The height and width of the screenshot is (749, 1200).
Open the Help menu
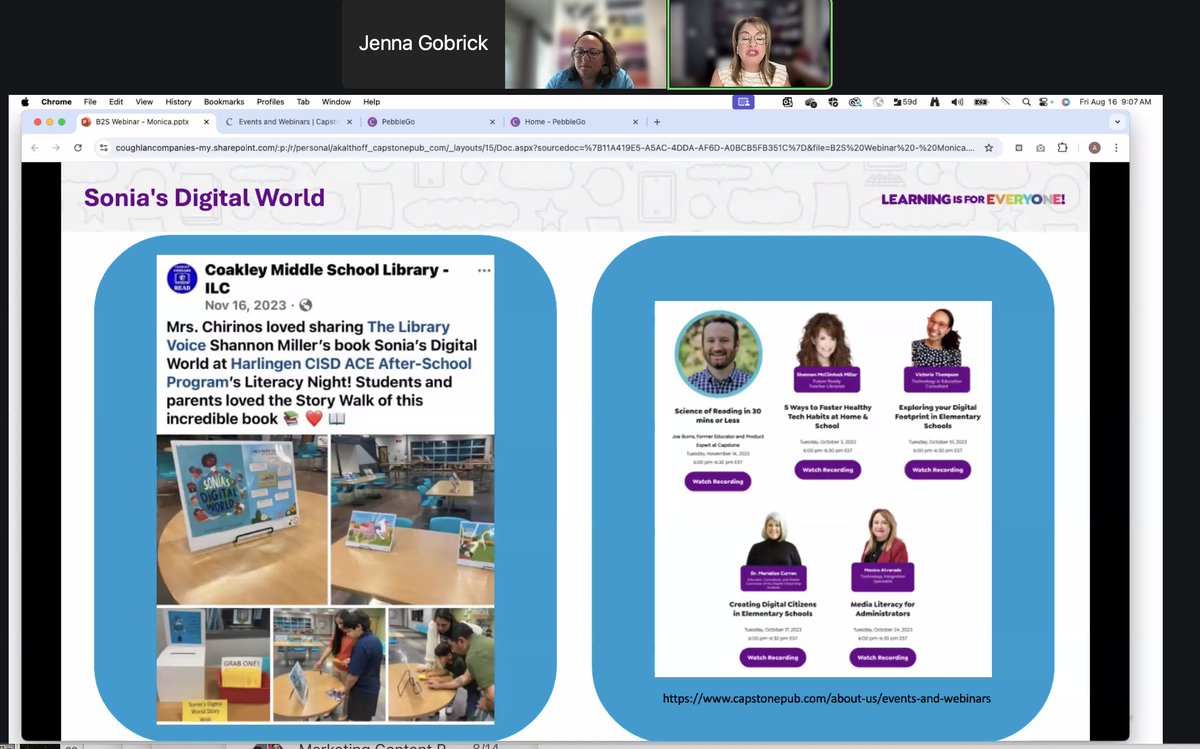coord(372,102)
